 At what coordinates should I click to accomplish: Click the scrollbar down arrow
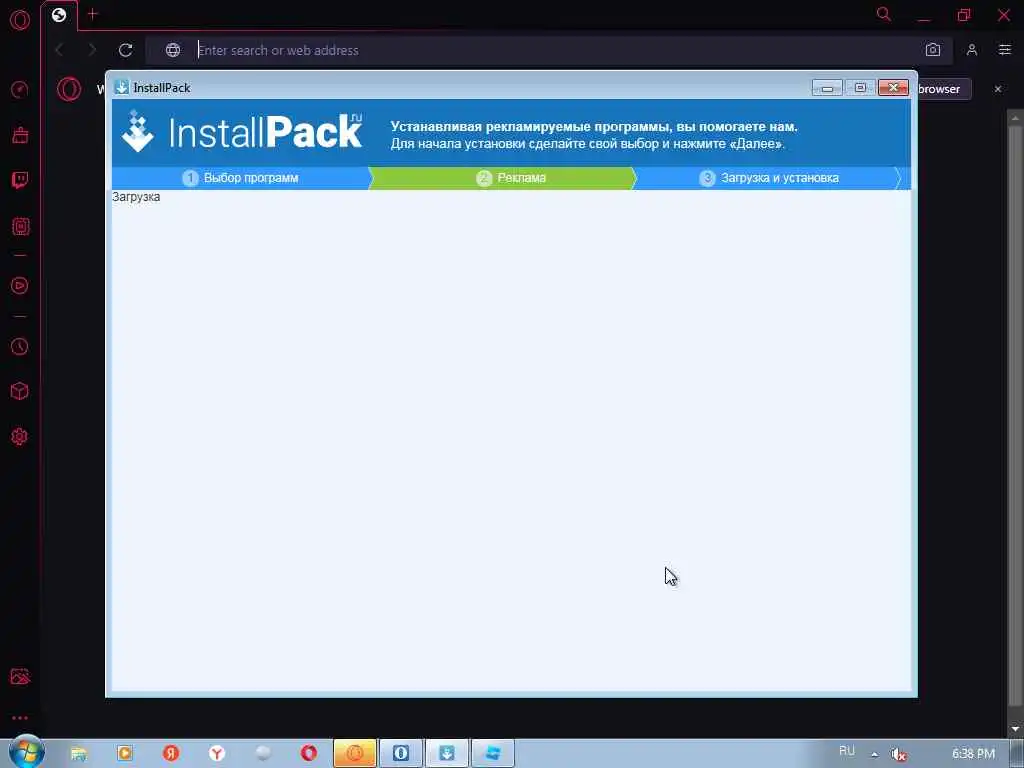(x=1015, y=728)
